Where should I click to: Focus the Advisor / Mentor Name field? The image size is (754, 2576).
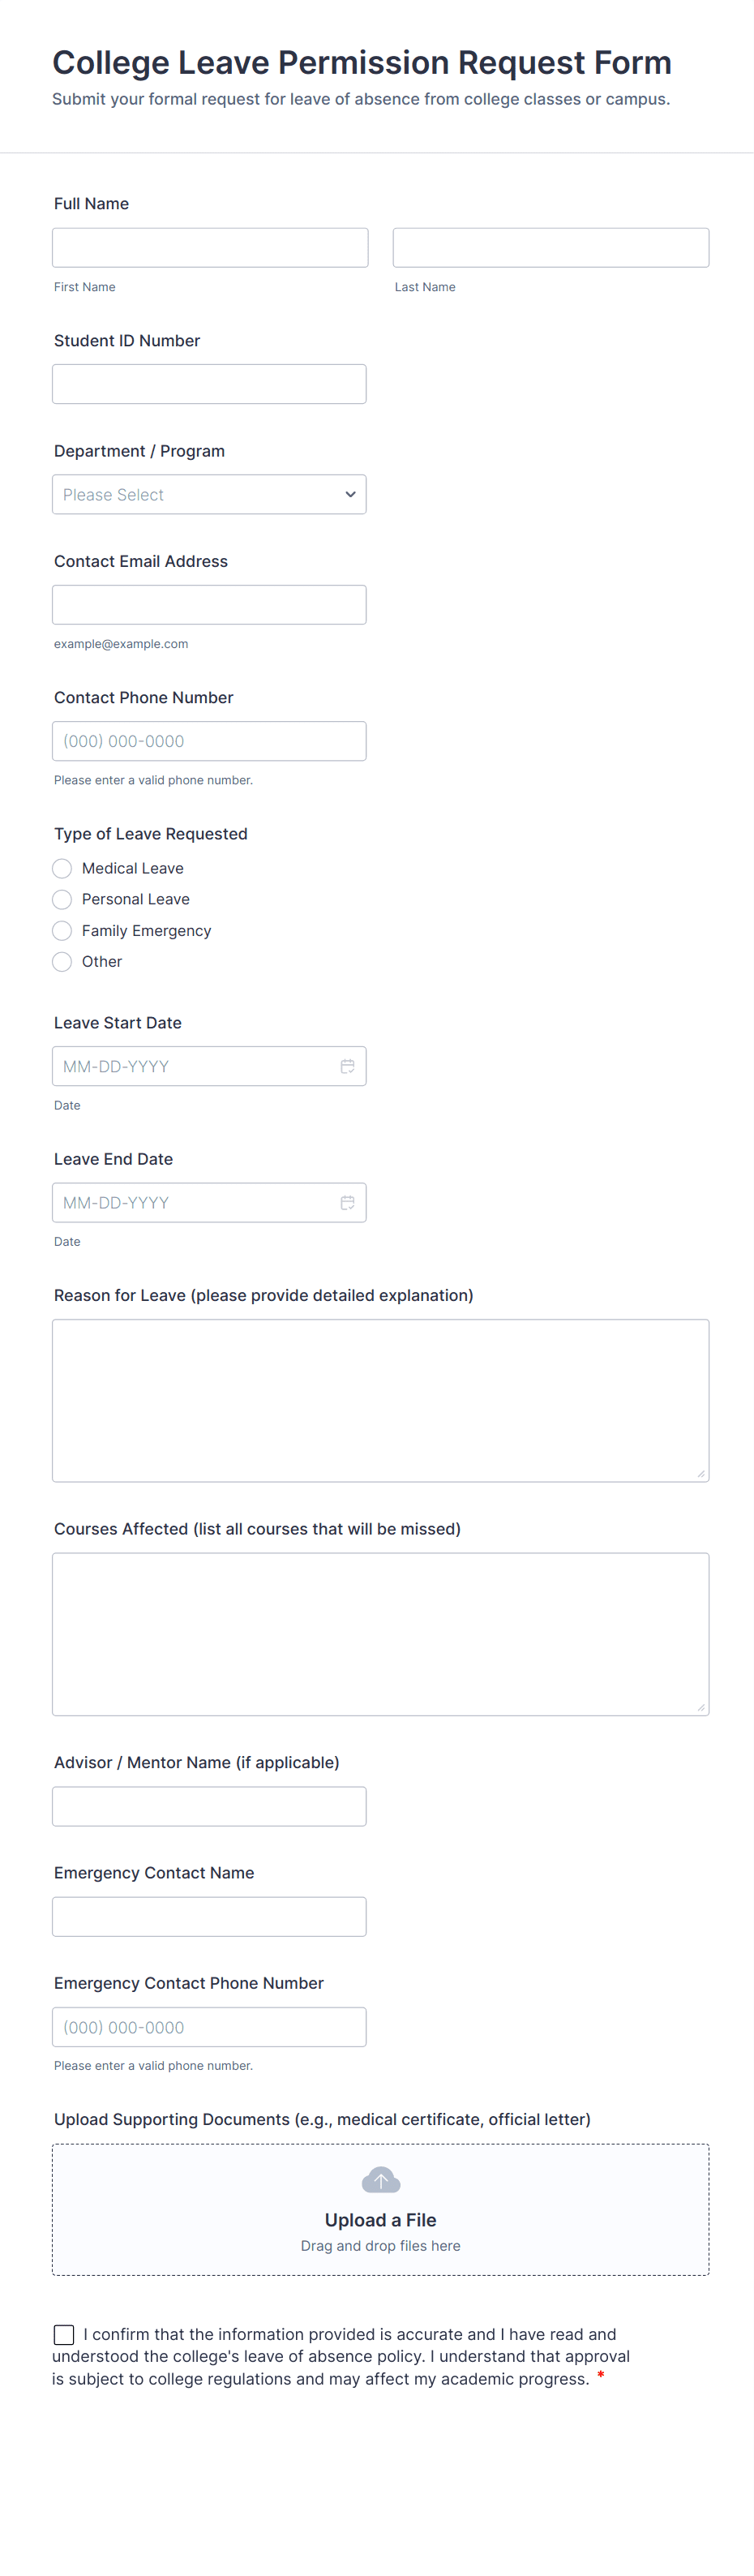(209, 1806)
